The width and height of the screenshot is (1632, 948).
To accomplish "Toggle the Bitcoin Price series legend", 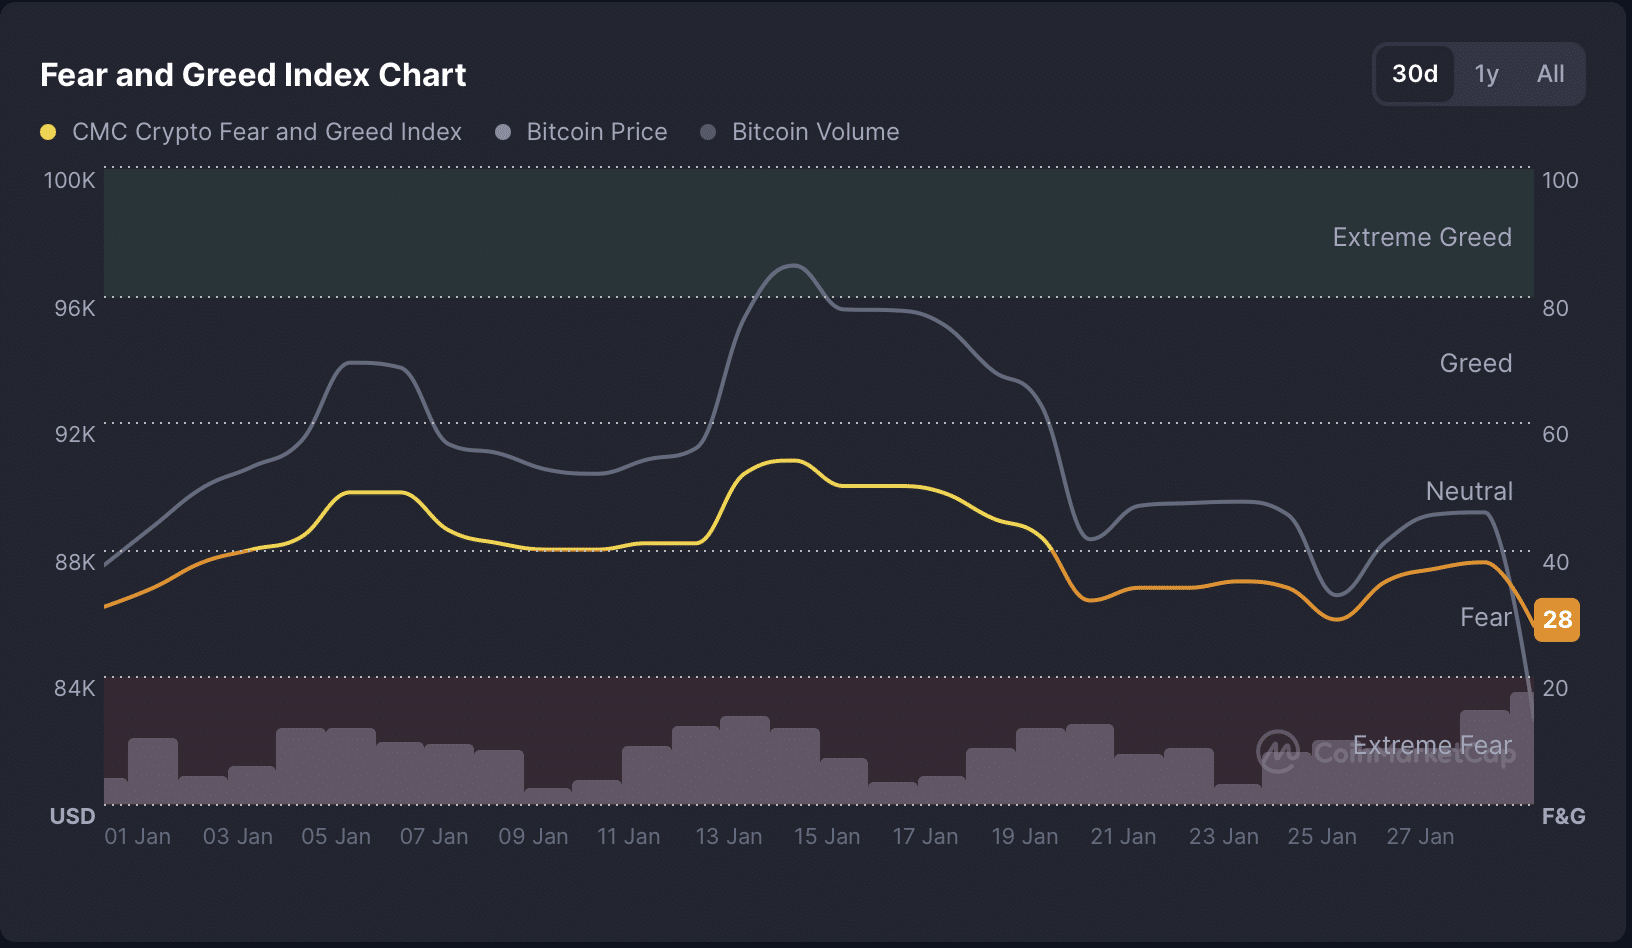I will (x=596, y=132).
